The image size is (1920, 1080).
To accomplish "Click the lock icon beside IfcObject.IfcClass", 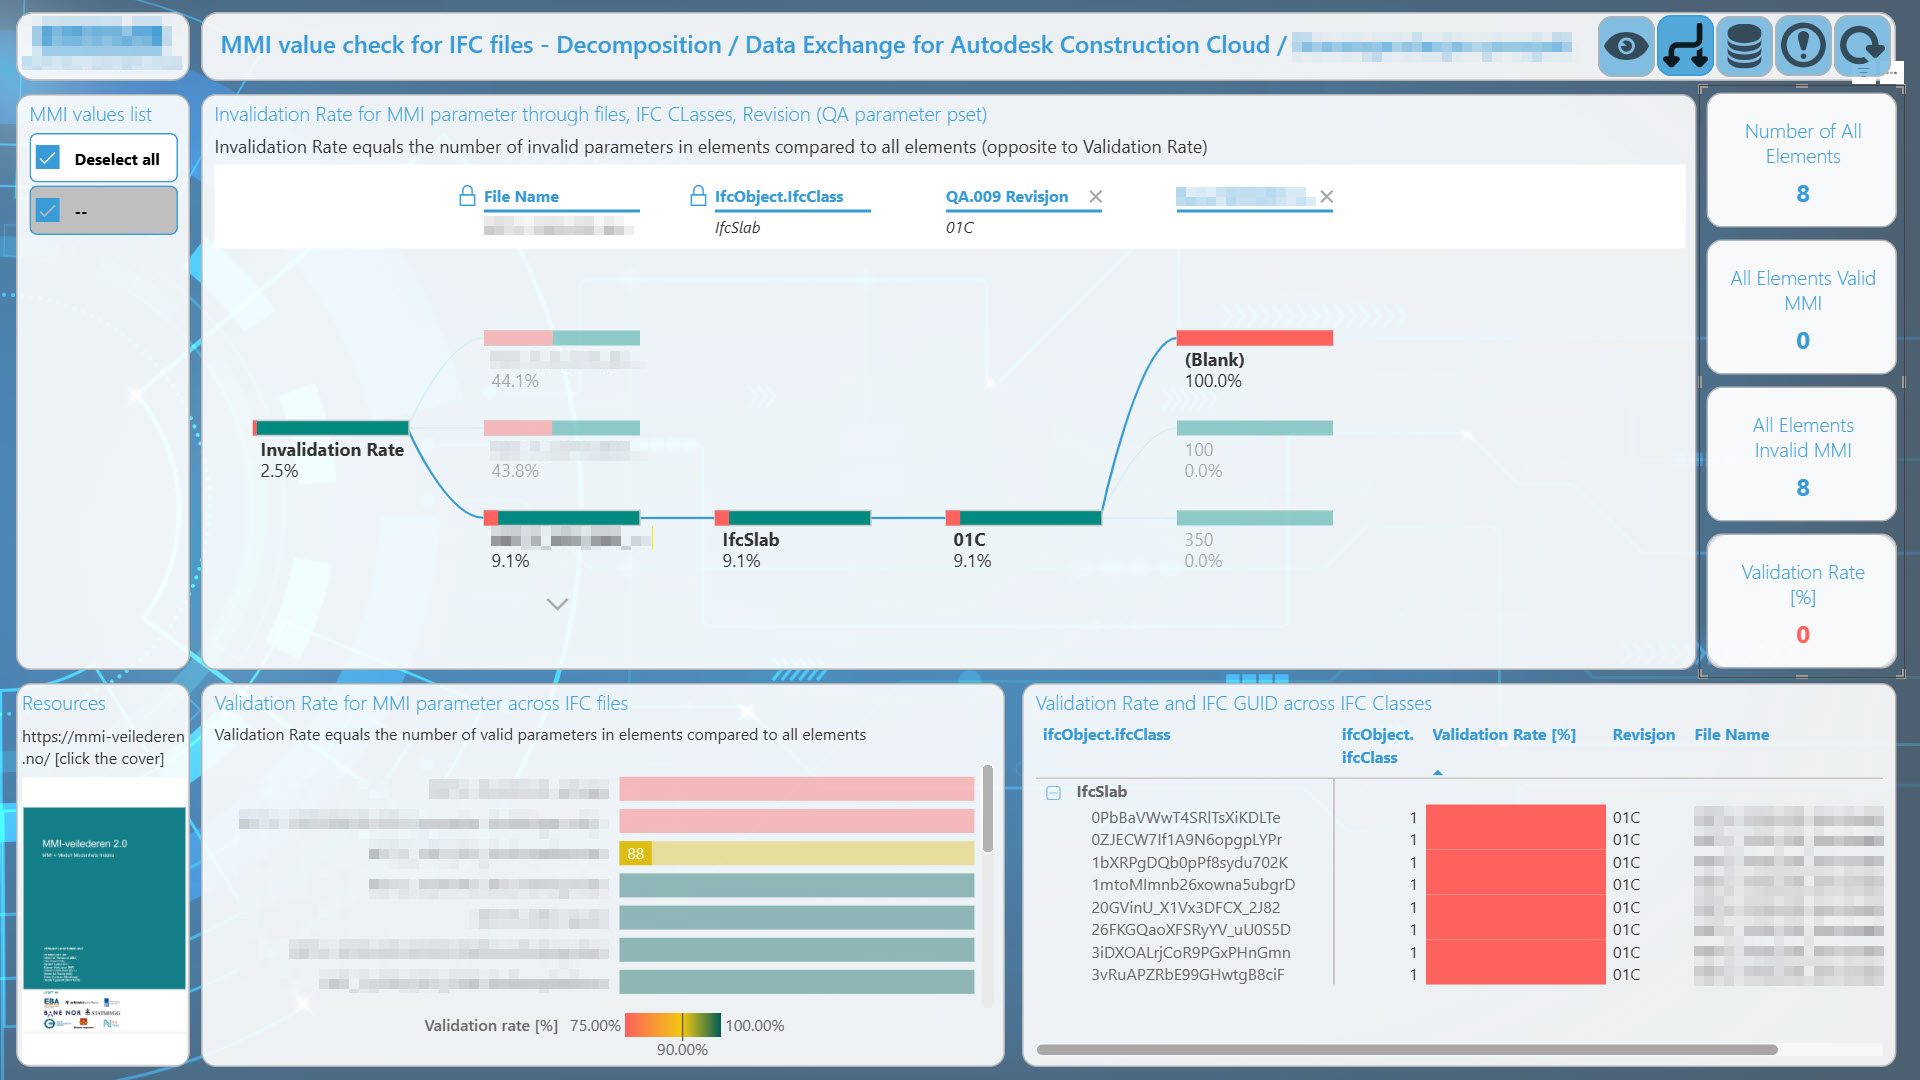I will (698, 196).
